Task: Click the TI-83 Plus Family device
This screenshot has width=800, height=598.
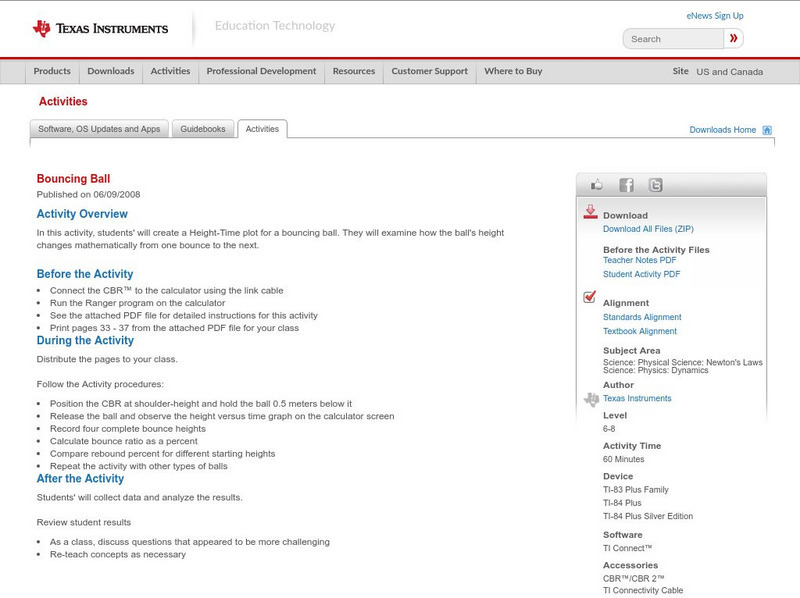Action: (636, 490)
